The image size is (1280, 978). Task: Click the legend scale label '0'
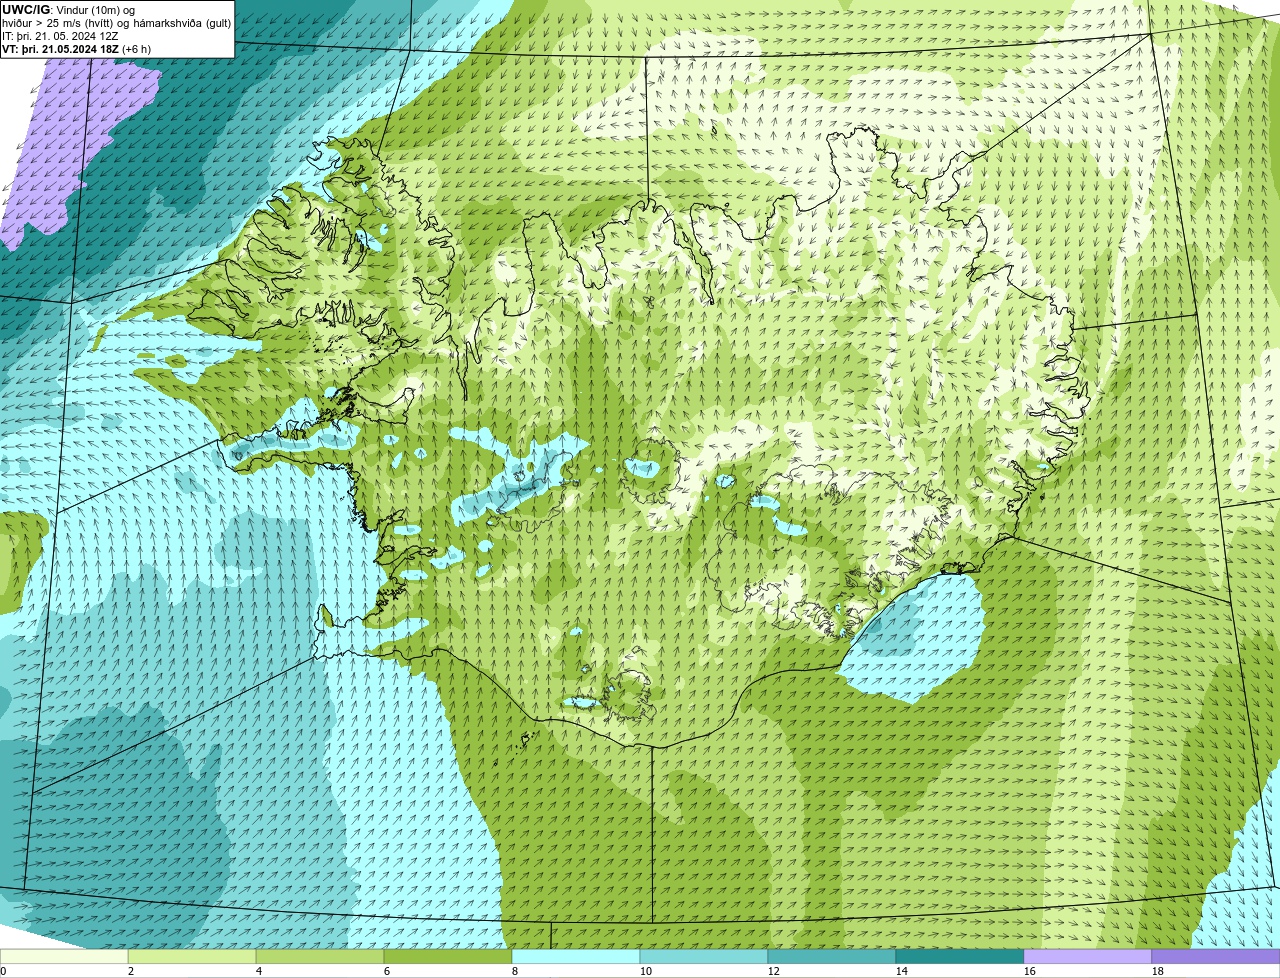3,971
